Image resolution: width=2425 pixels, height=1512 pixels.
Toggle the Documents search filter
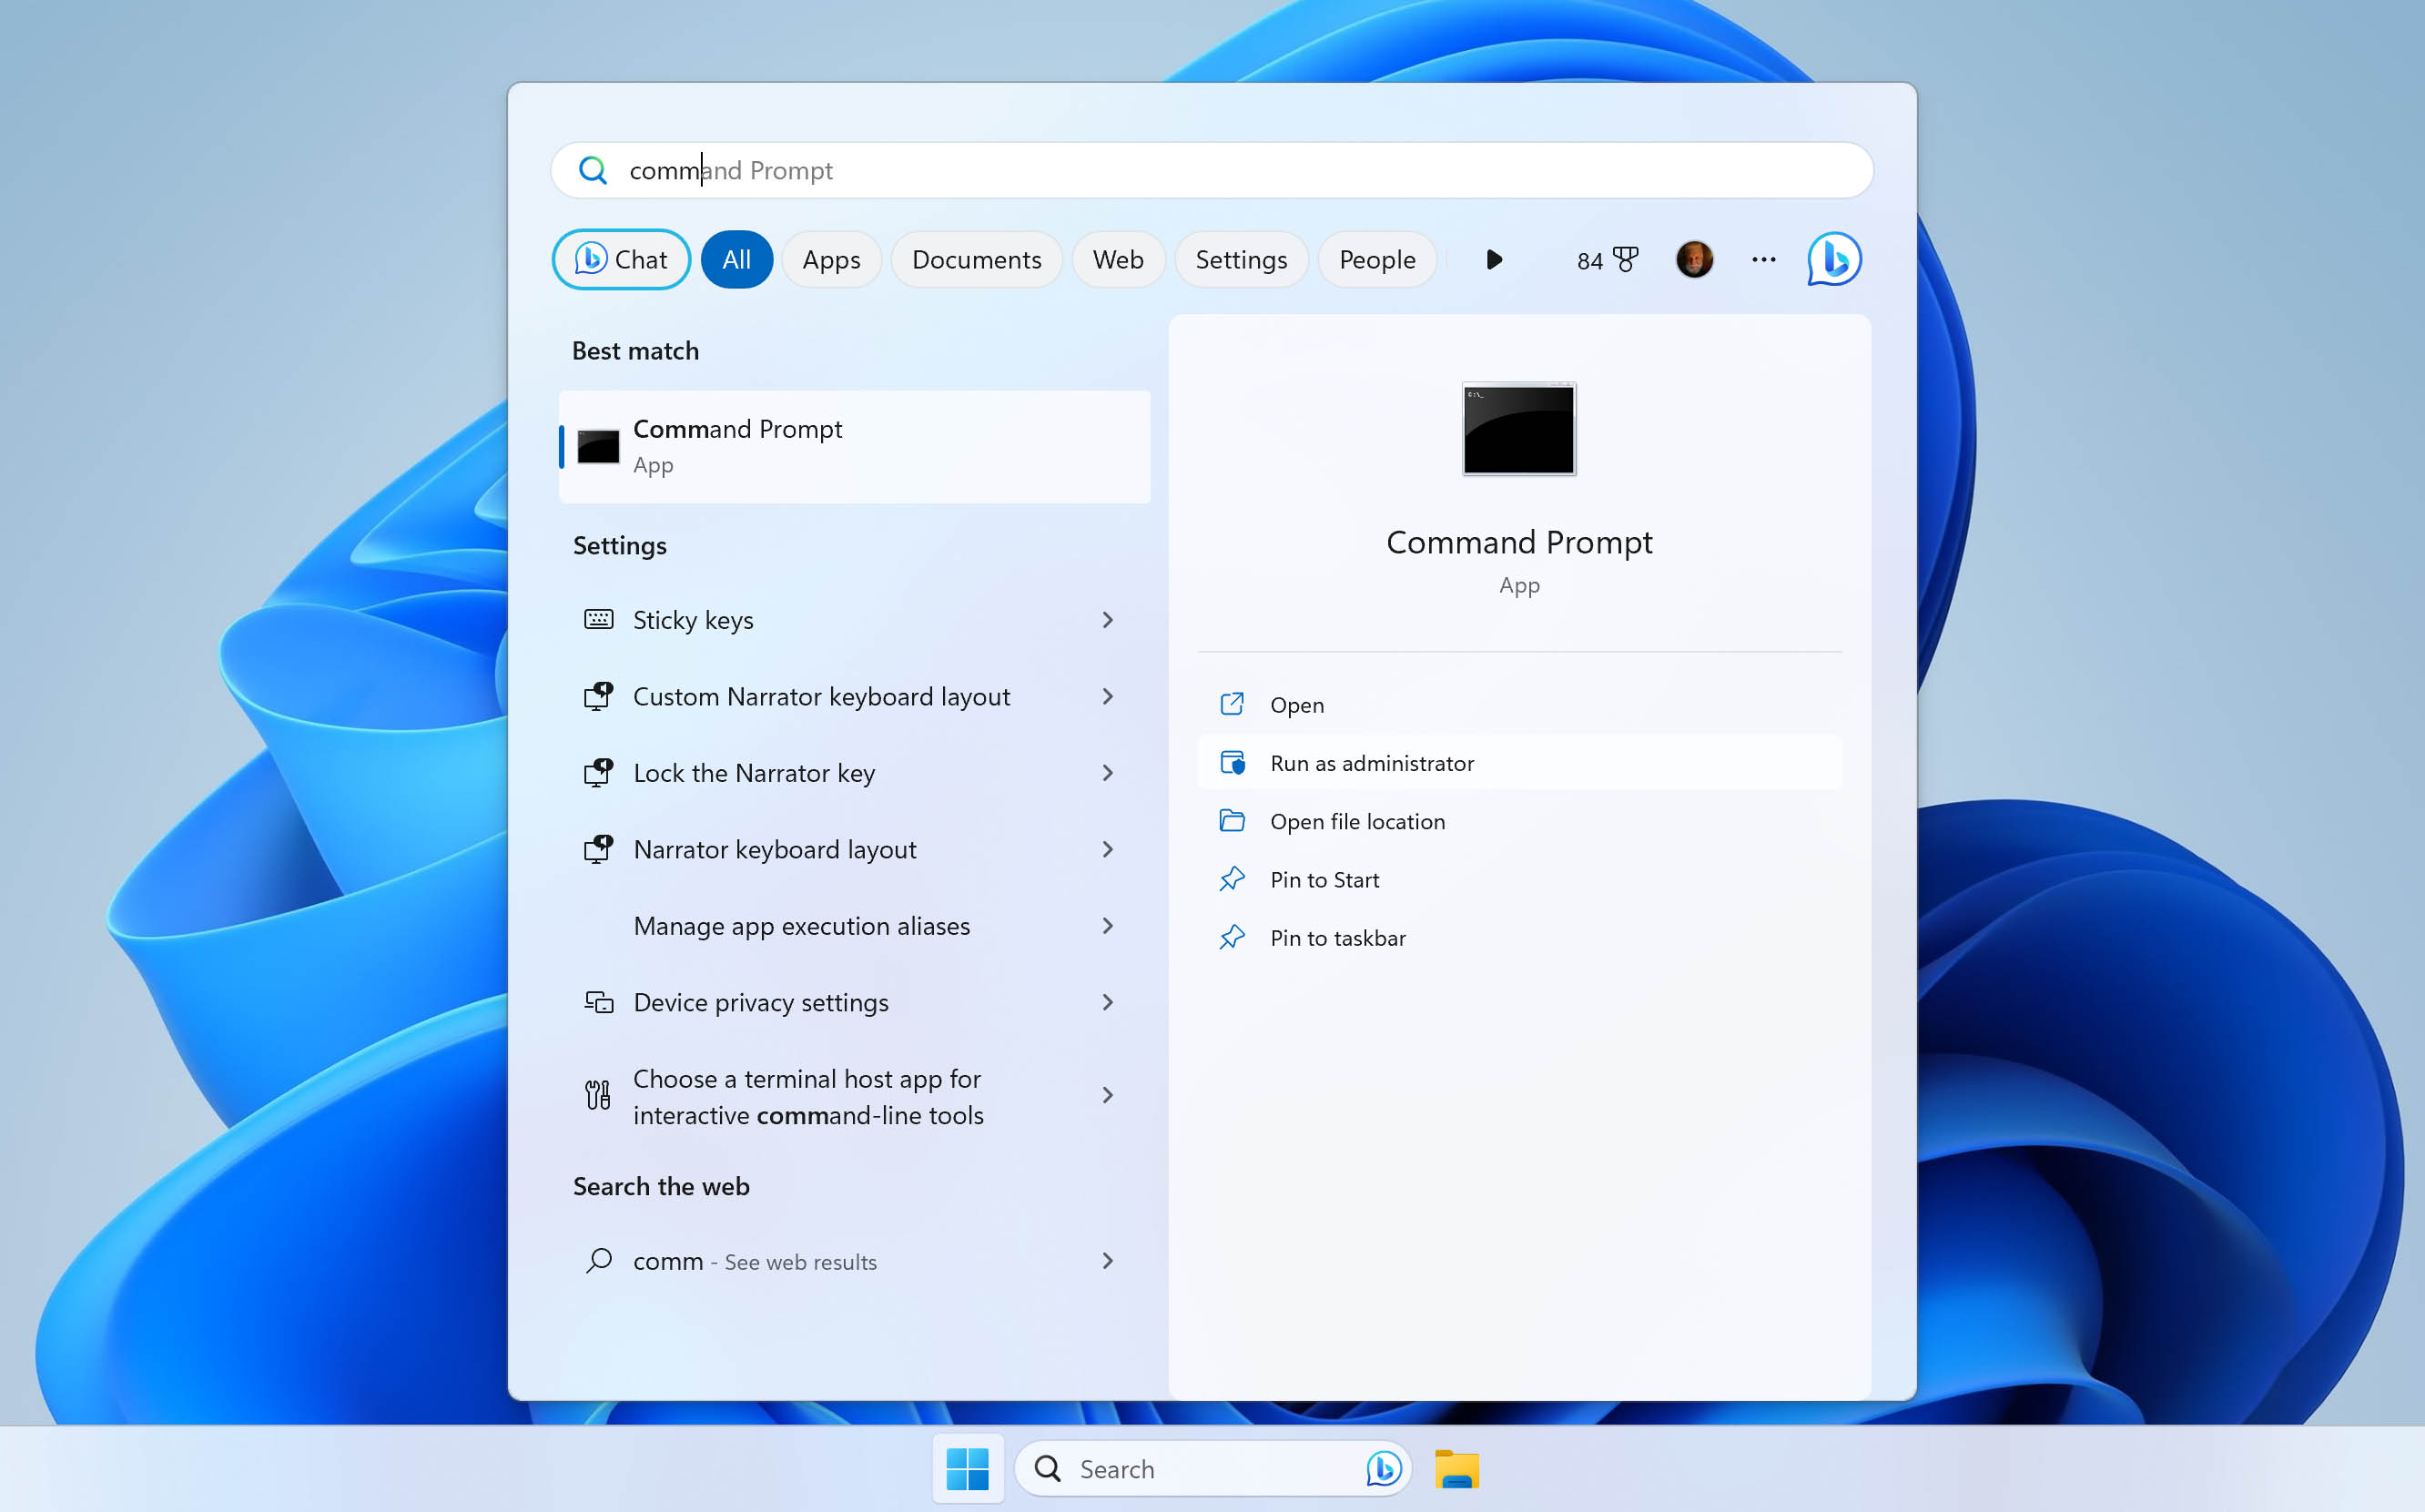coord(976,258)
